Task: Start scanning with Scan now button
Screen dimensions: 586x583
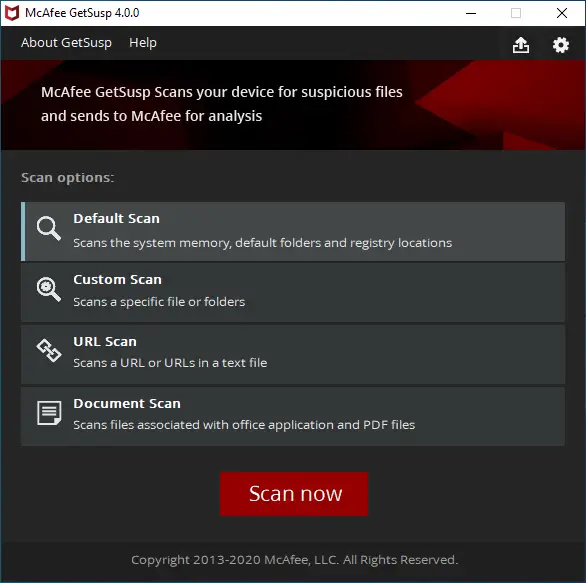Action: click(294, 494)
